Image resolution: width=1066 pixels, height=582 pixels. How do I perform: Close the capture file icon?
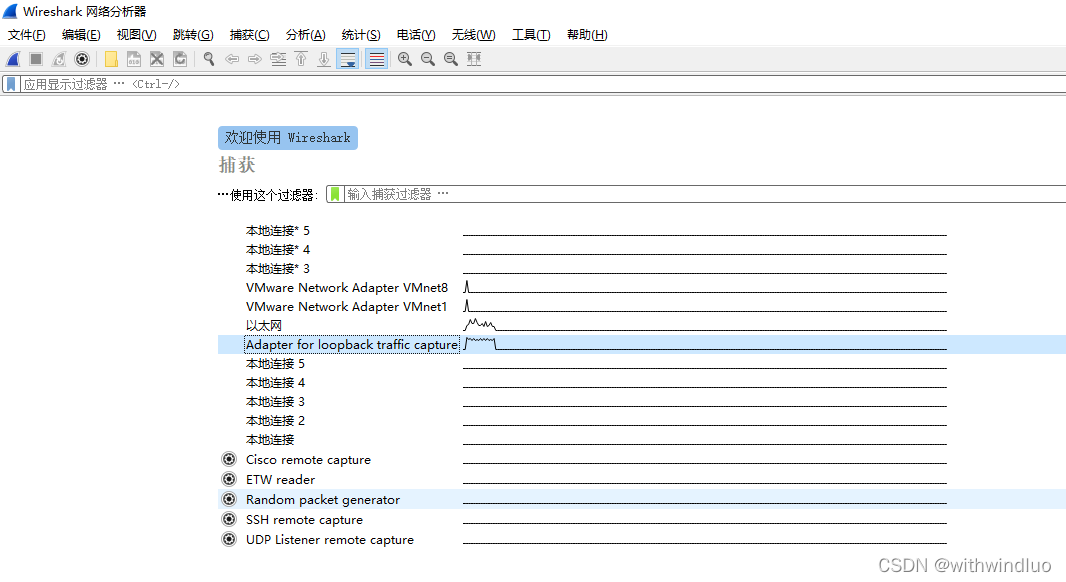click(x=157, y=59)
